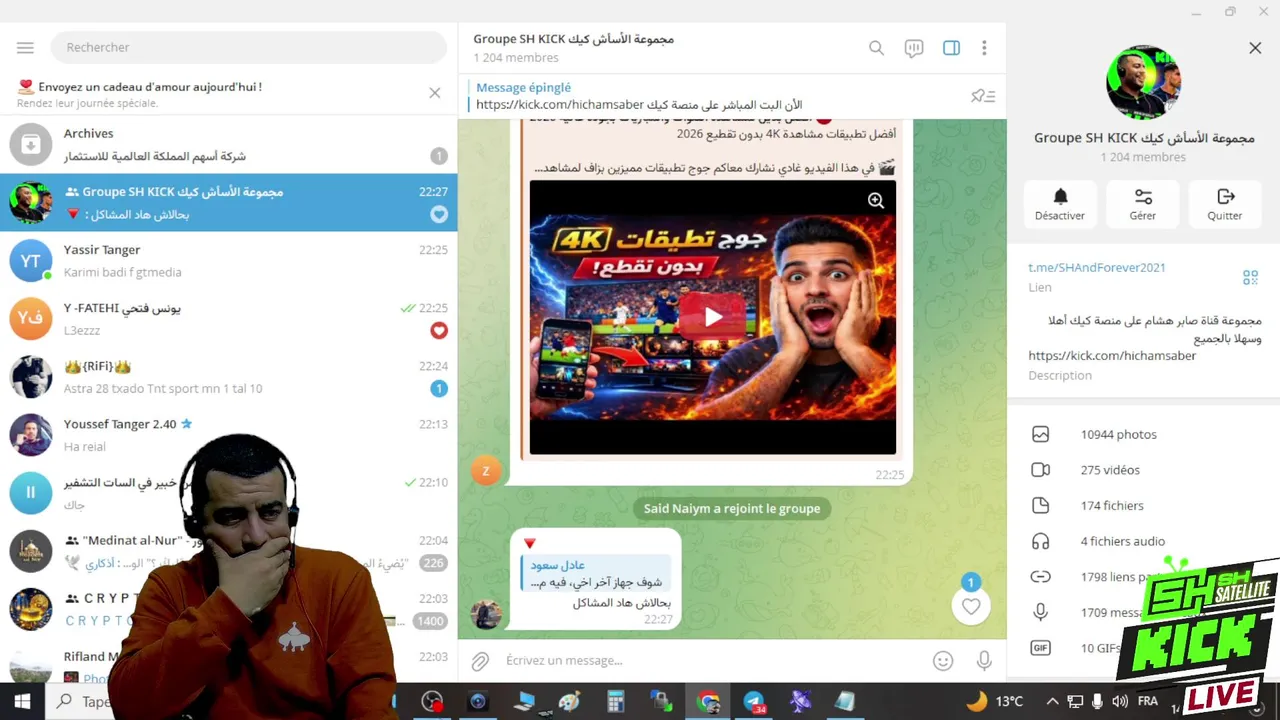Click the quoted reply from عادل سعود
Image resolution: width=1280 pixels, height=720 pixels.
pos(595,574)
